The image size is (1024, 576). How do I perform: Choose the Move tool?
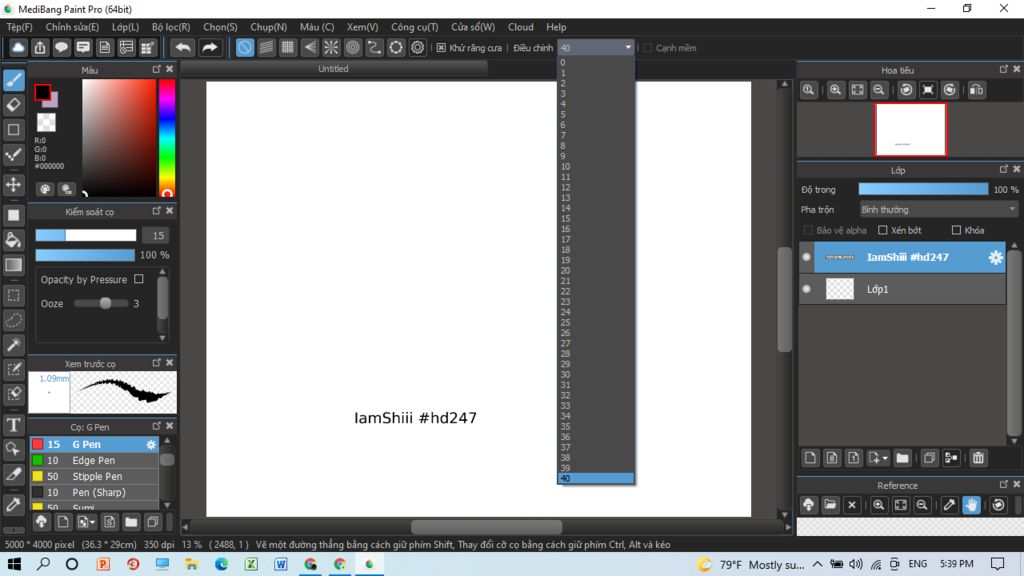14,185
